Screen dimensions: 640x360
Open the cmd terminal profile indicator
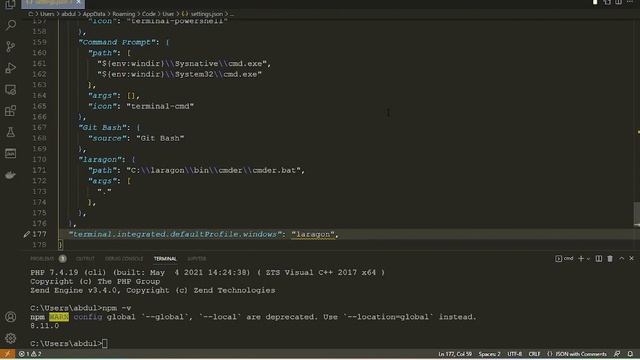[x=564, y=258]
